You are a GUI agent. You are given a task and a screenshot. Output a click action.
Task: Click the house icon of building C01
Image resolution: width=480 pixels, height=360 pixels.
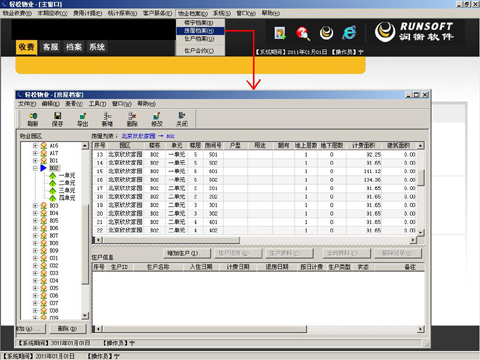[x=44, y=258]
